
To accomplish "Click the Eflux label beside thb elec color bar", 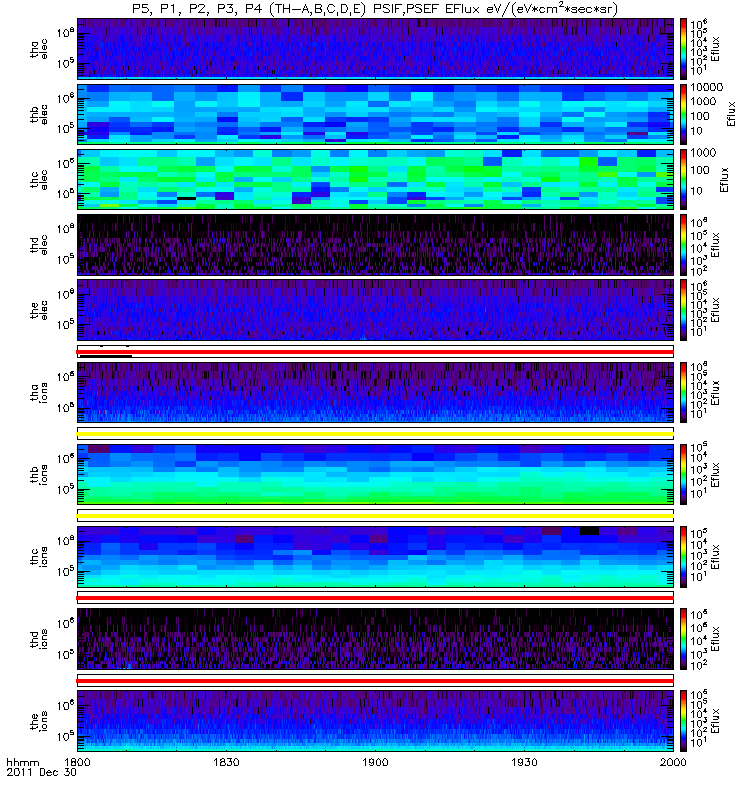I will tap(732, 114).
